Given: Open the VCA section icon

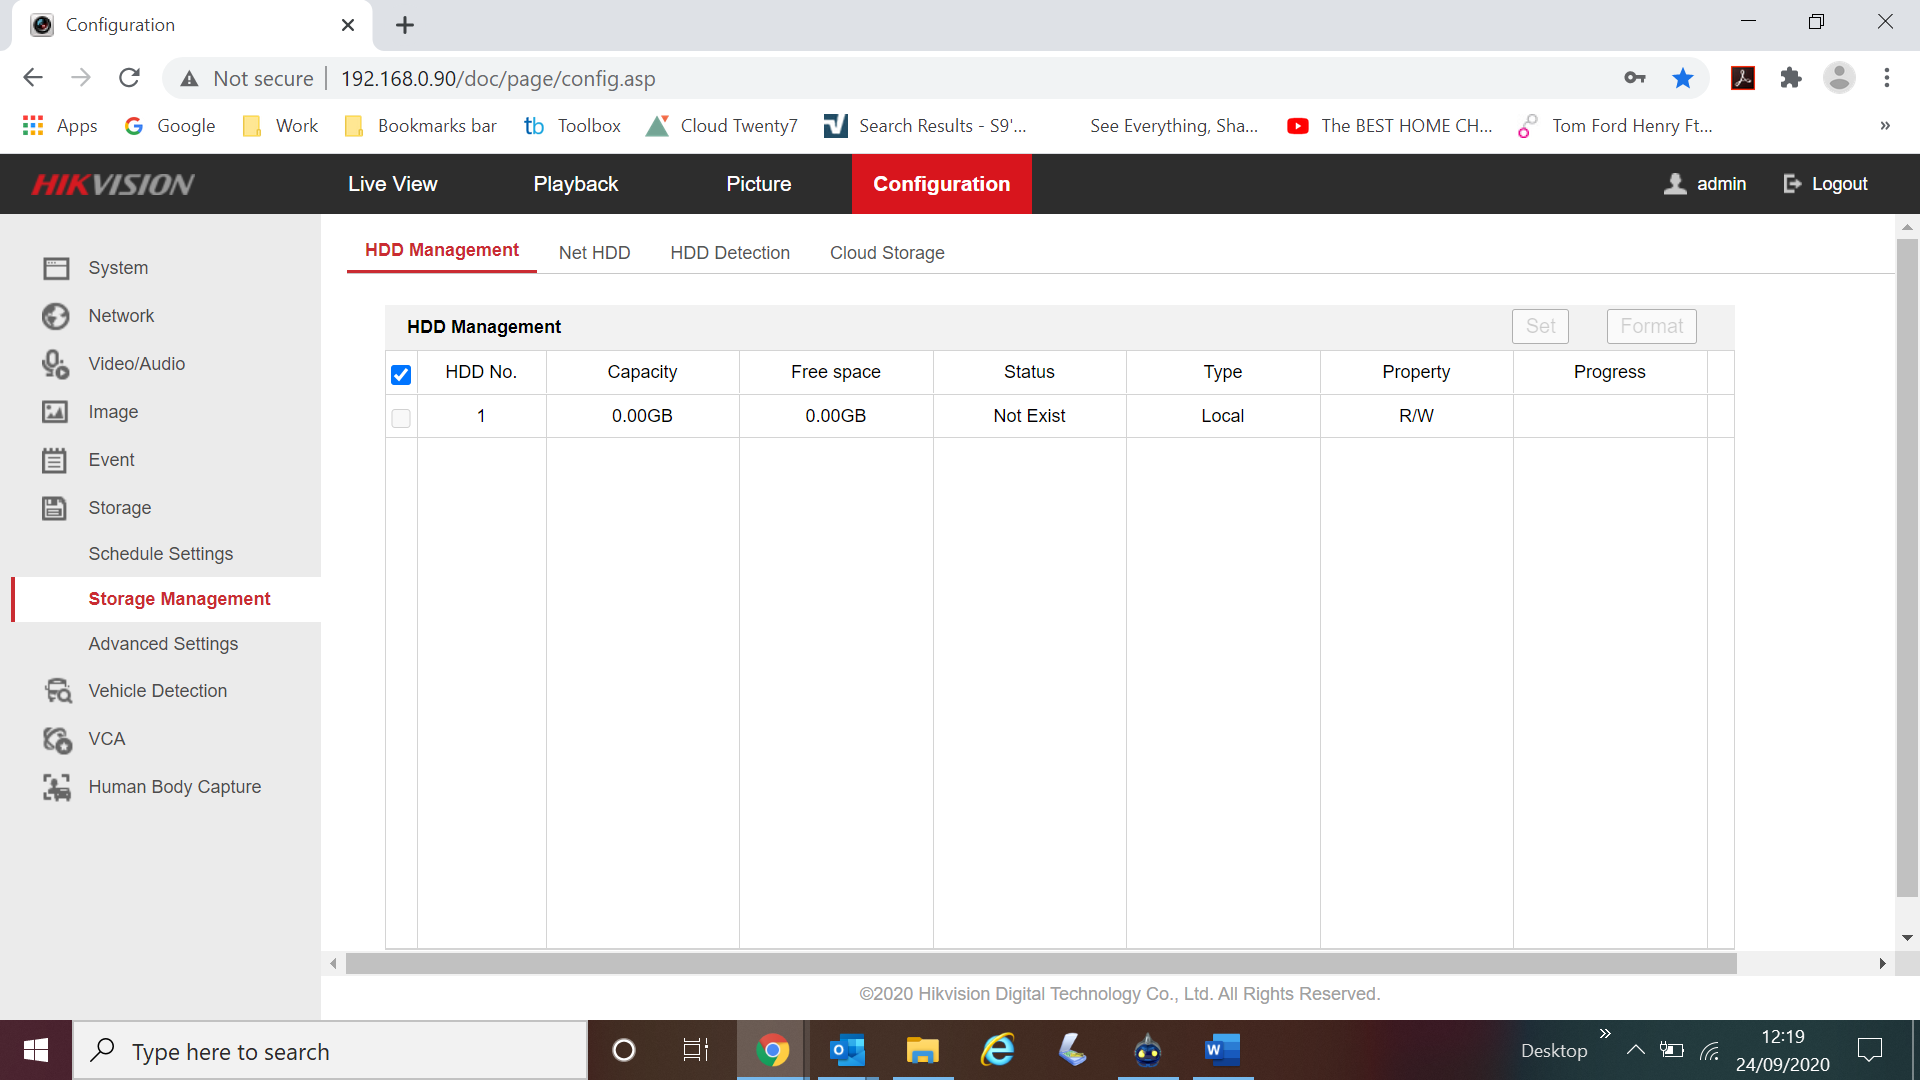Looking at the screenshot, I should pos(57,739).
